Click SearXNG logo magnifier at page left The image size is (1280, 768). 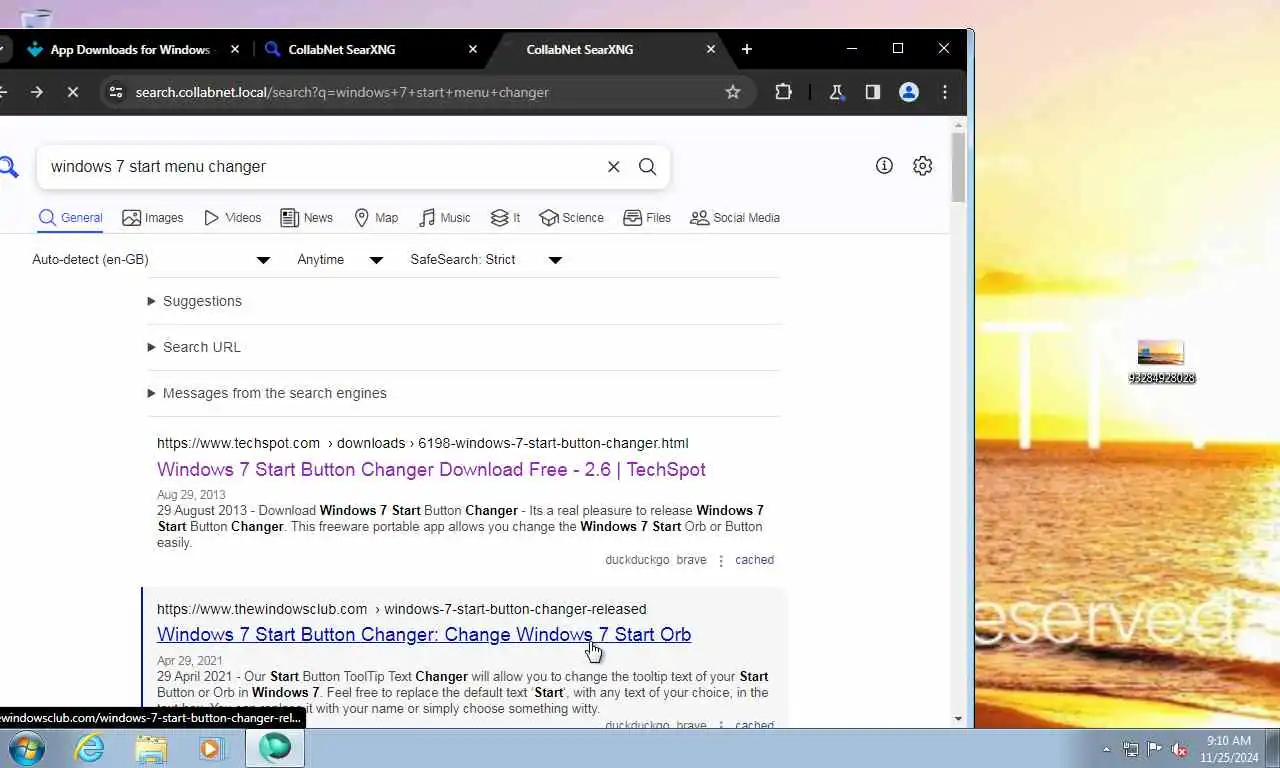click(x=8, y=167)
